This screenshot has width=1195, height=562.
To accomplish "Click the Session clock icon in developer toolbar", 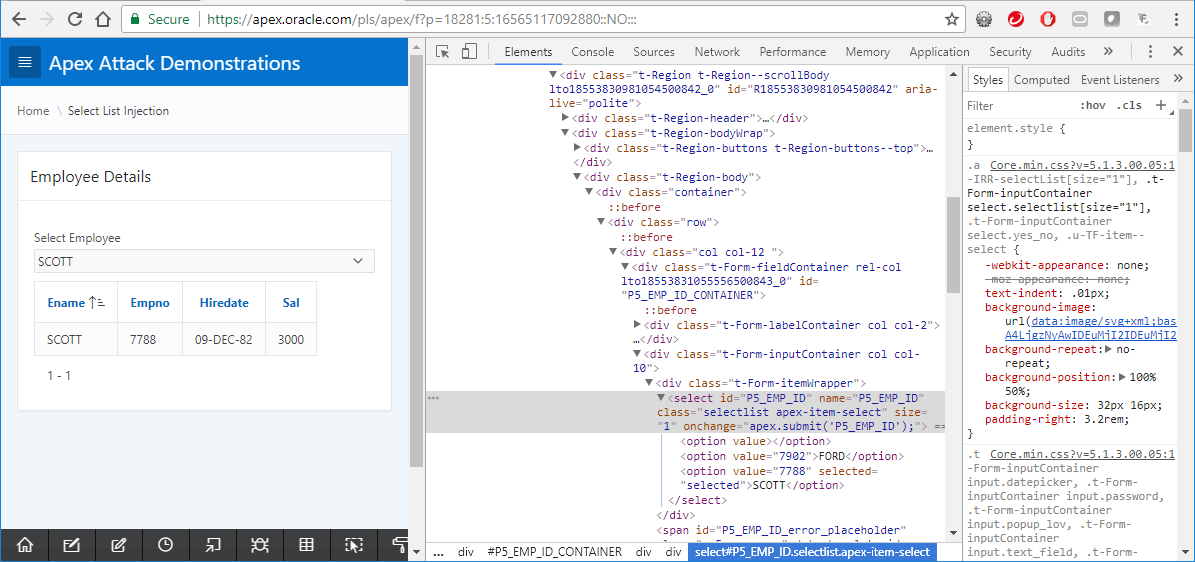I will click(x=165, y=544).
